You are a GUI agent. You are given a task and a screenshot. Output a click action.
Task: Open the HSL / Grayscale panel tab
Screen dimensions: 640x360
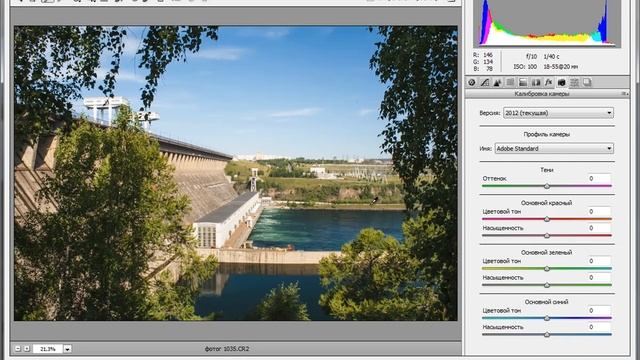510,82
